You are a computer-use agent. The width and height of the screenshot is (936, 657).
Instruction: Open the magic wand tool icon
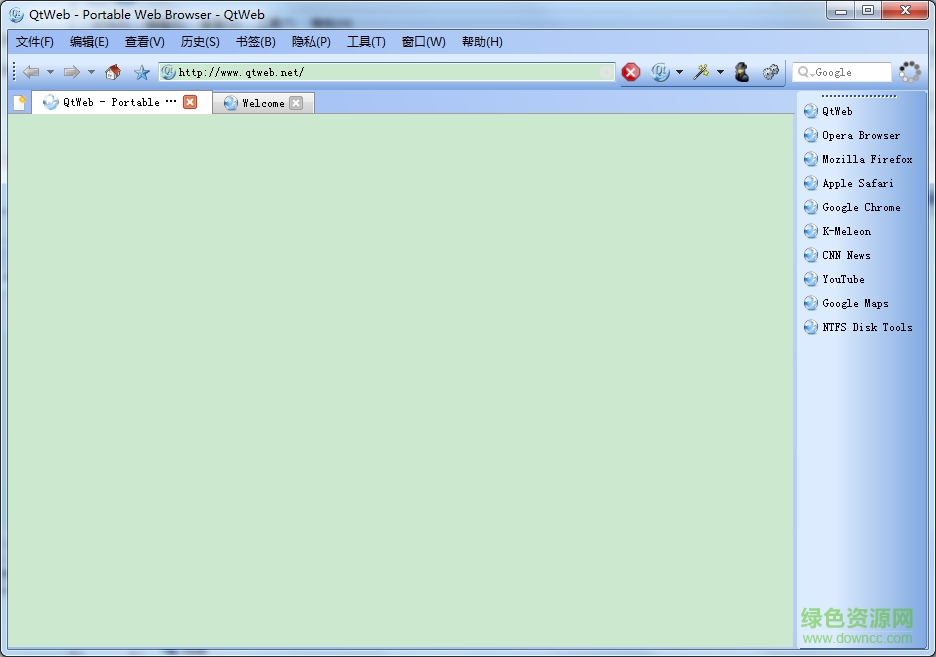(x=701, y=71)
